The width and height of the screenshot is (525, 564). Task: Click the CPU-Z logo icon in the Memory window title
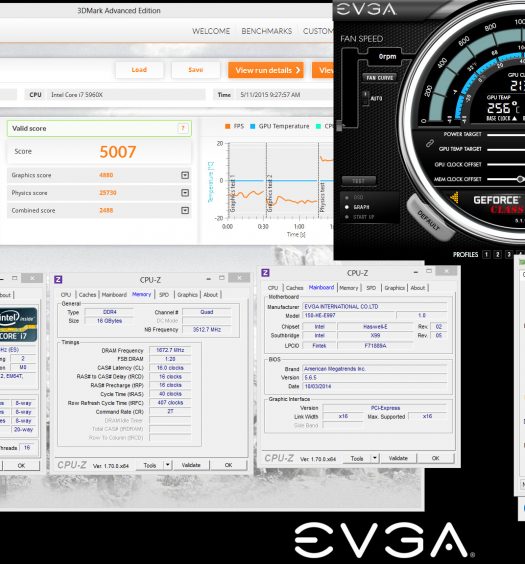(58, 279)
